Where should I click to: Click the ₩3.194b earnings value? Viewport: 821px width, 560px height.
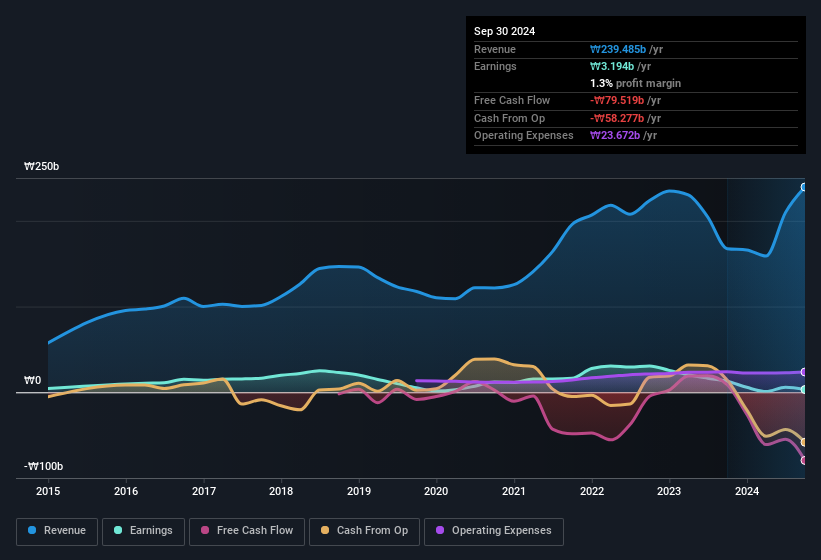612,66
